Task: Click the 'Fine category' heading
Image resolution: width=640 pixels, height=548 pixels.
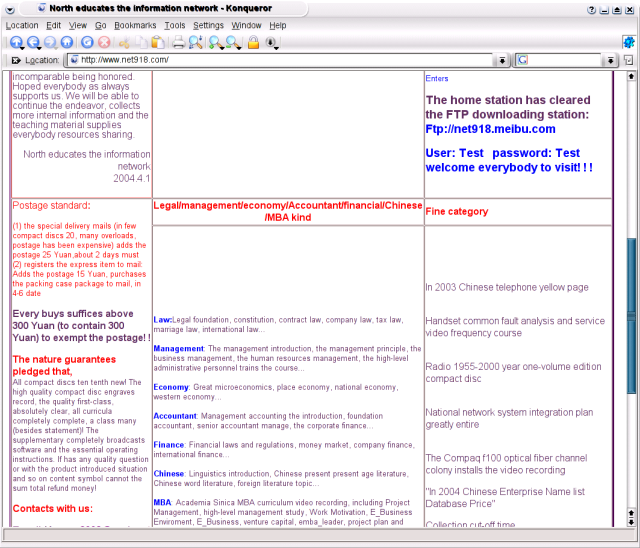Action: pyautogui.click(x=457, y=211)
